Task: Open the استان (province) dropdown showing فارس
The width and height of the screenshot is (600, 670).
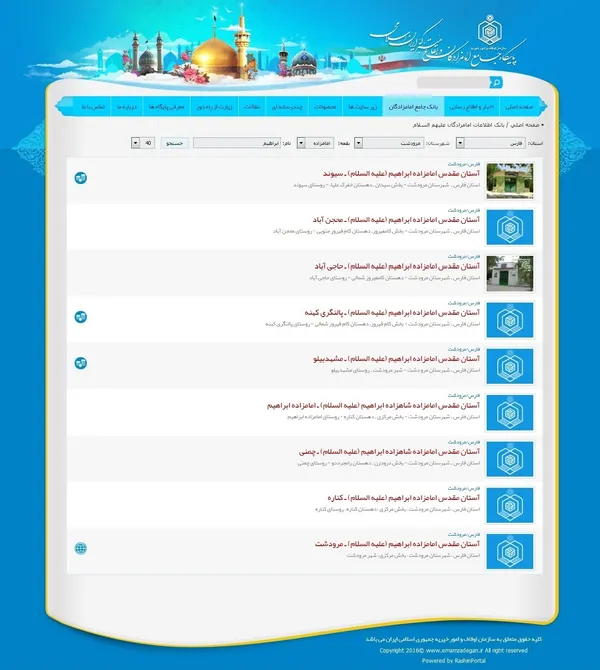Action: click(491, 143)
